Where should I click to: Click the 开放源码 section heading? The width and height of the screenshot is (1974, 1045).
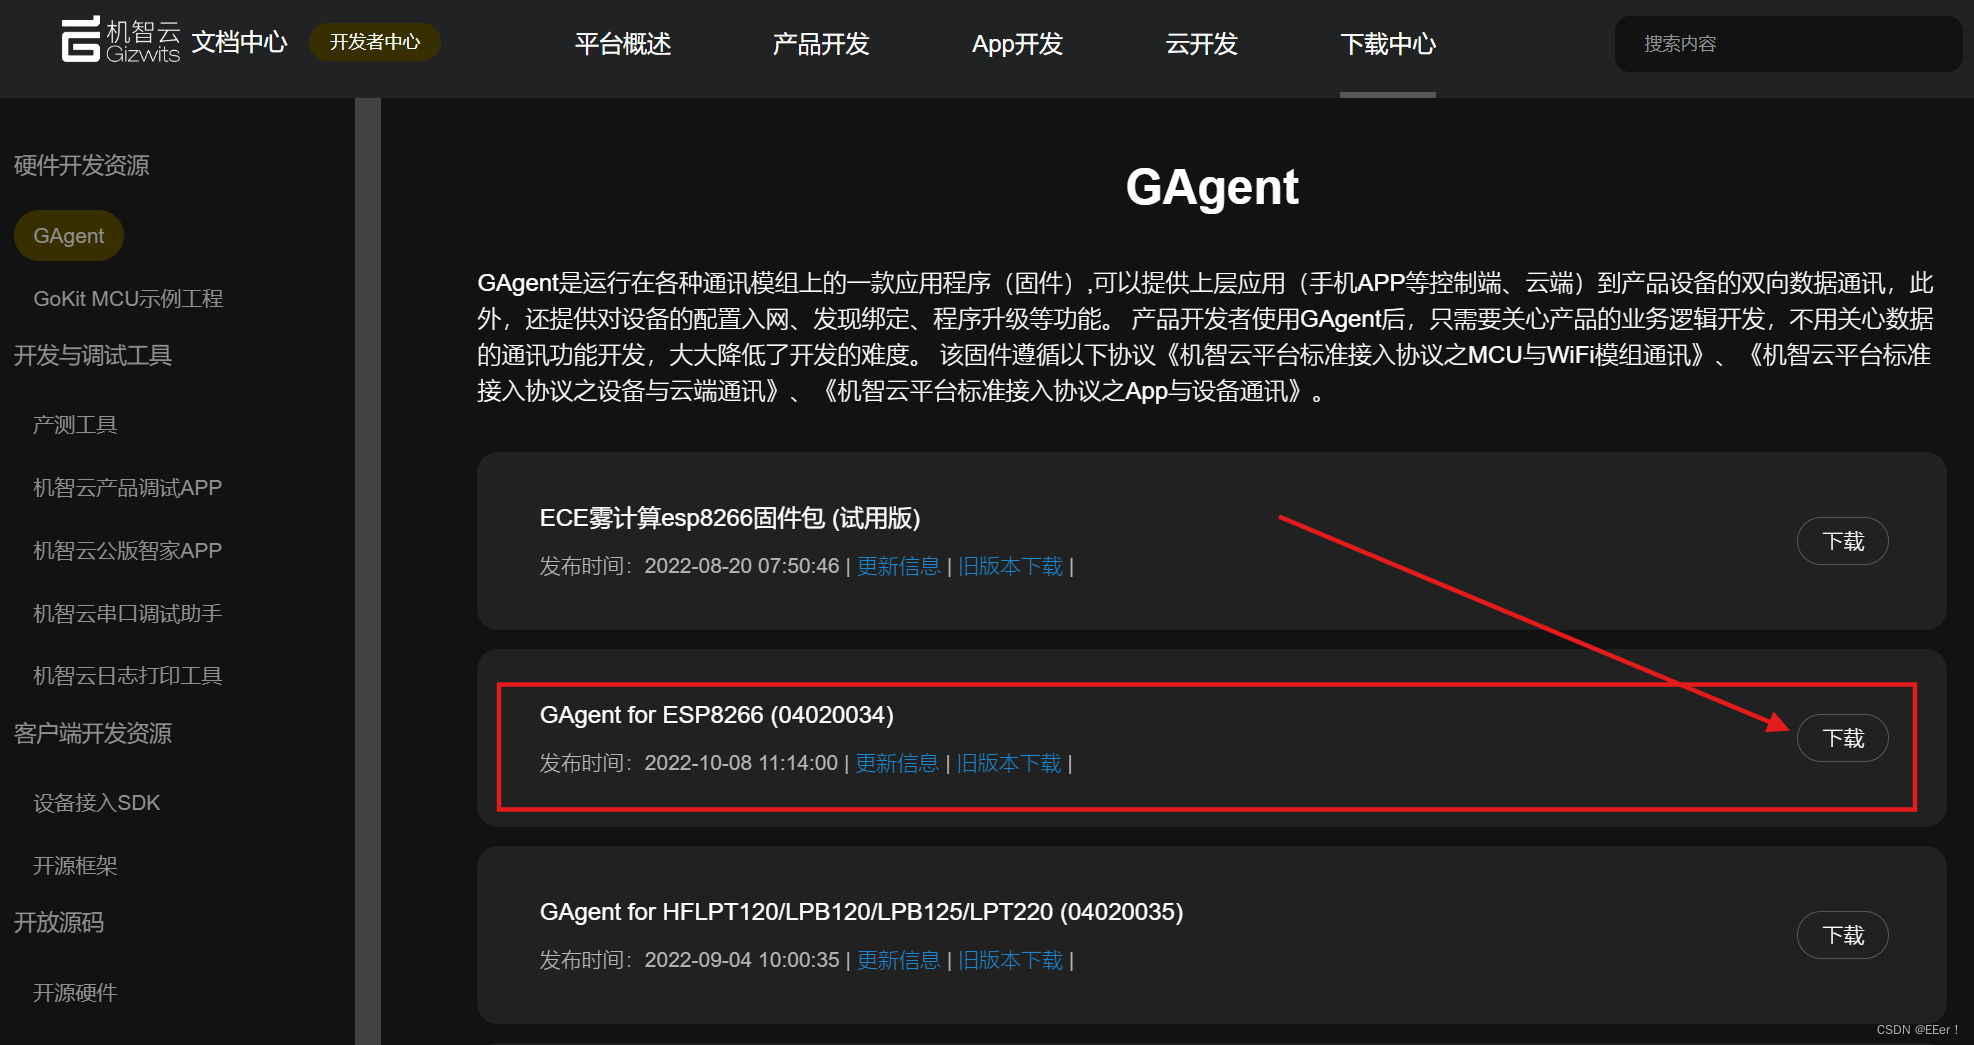click(58, 922)
